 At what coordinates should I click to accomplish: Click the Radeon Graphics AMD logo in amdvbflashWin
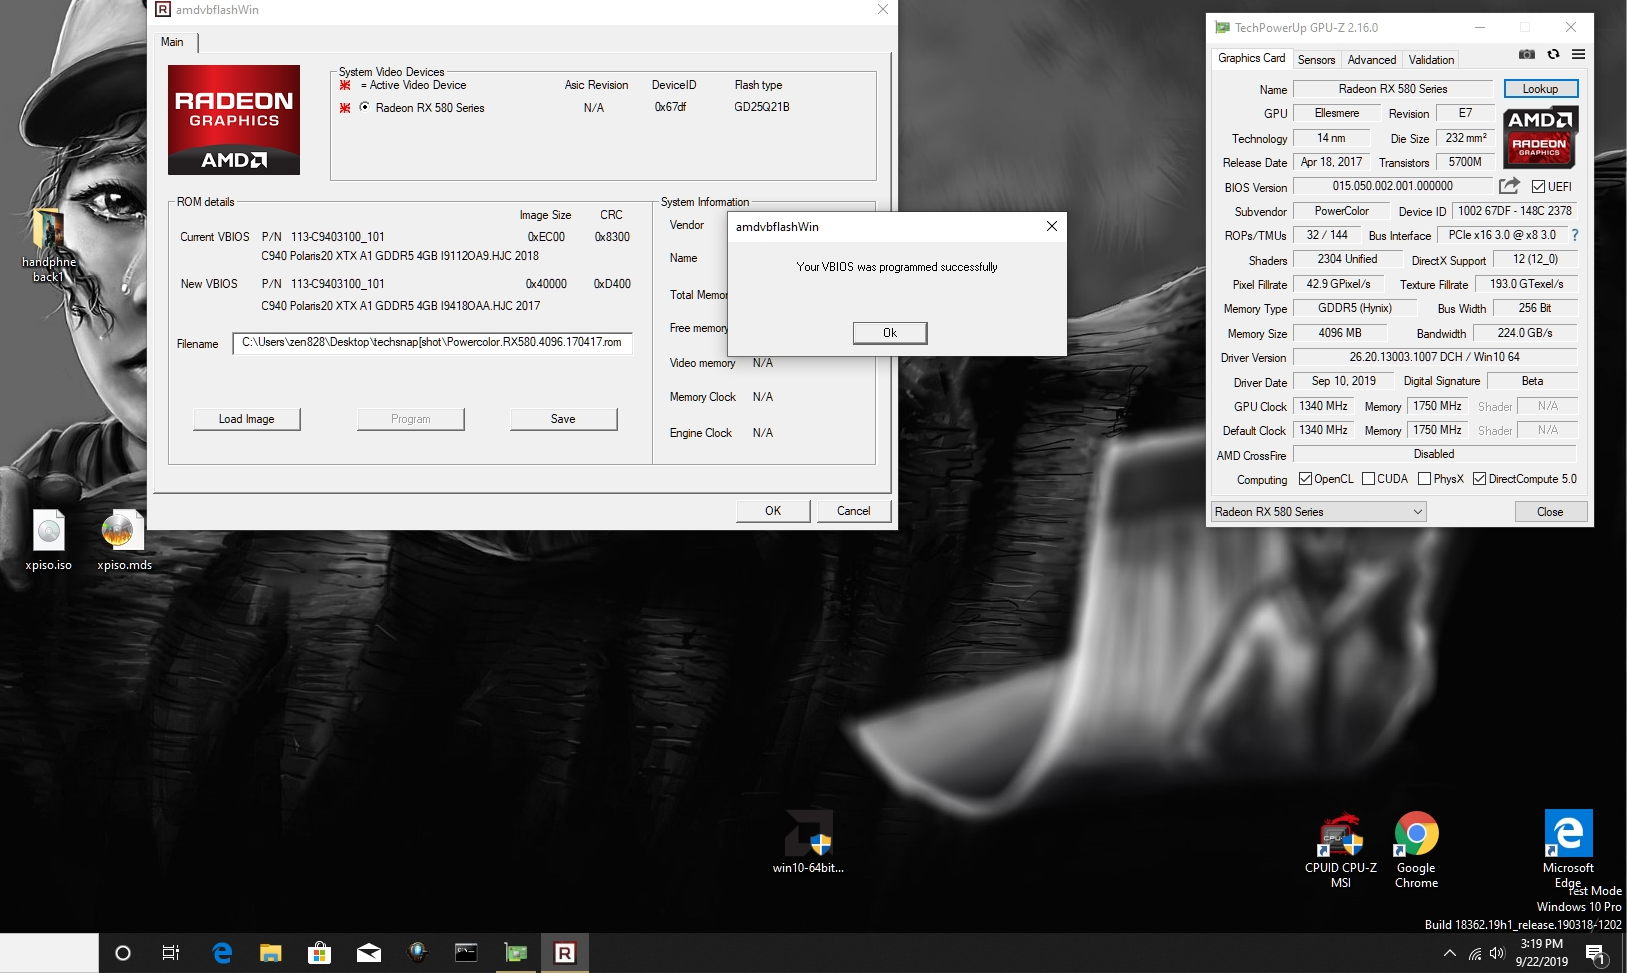pyautogui.click(x=234, y=120)
